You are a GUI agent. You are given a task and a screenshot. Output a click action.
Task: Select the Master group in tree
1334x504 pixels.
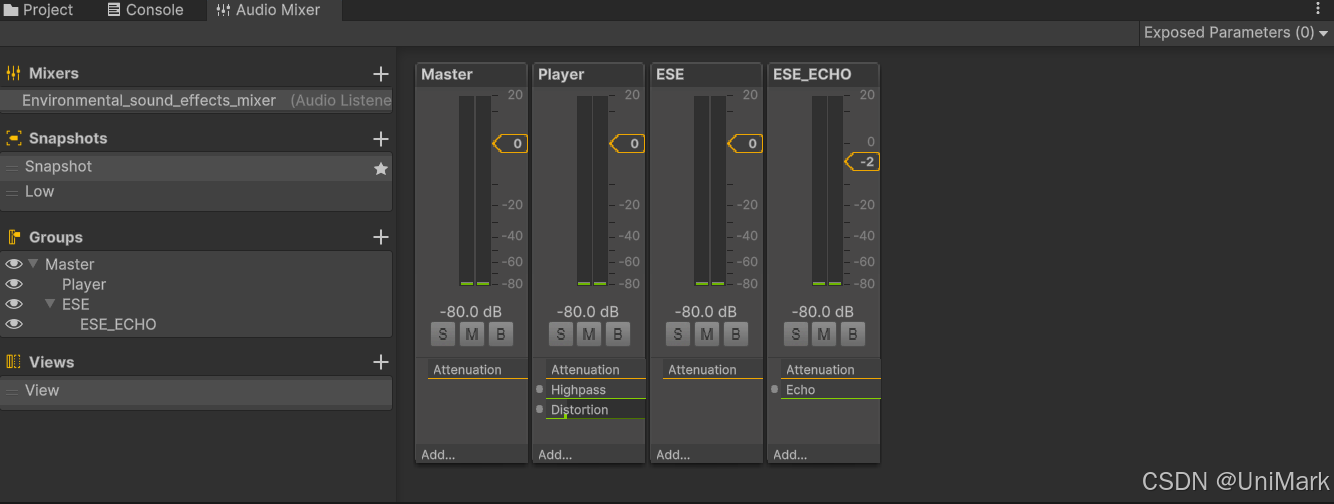70,264
